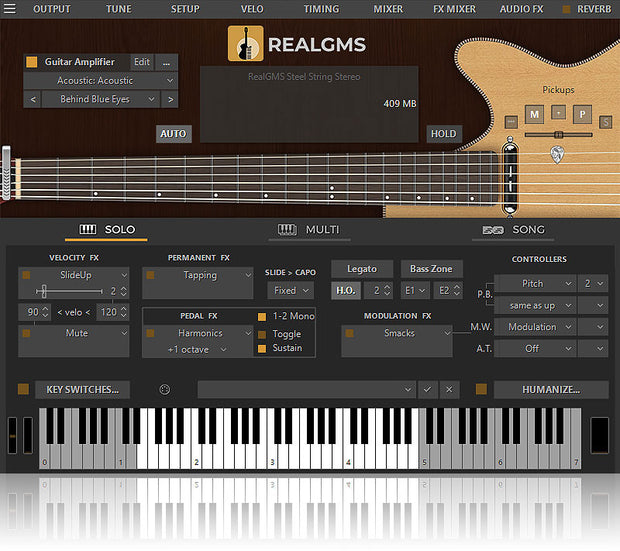Enable the Tapping permanent FX
The image size is (620, 551).
151,275
